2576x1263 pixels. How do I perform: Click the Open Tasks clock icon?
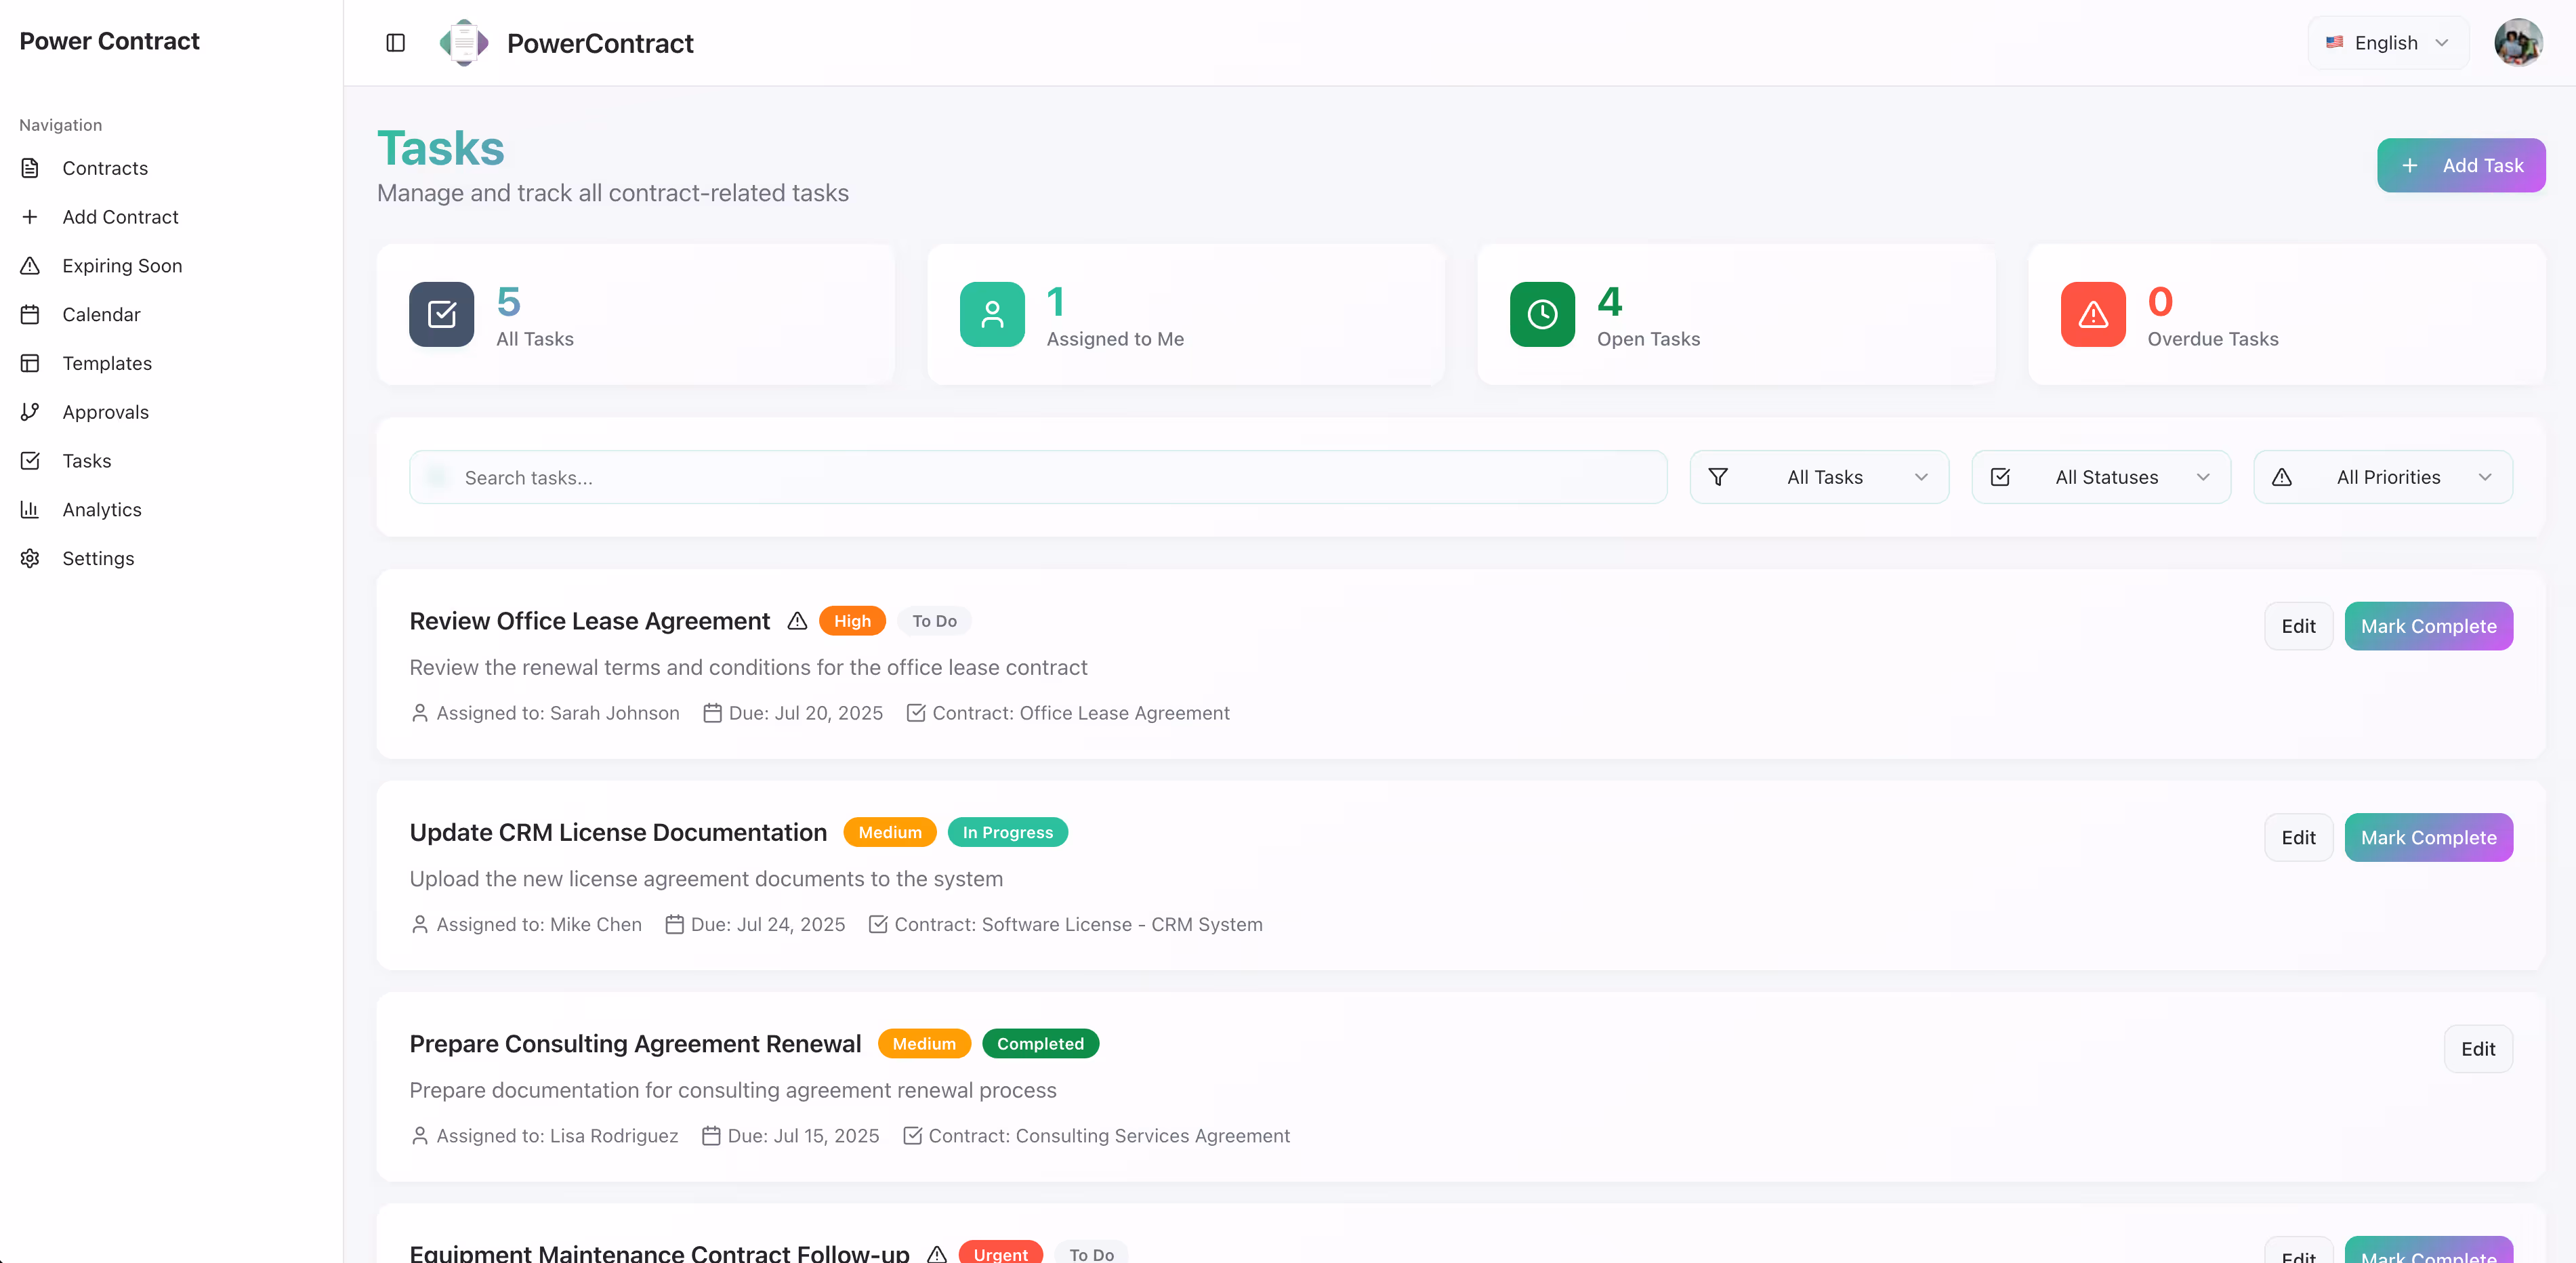(x=1542, y=314)
